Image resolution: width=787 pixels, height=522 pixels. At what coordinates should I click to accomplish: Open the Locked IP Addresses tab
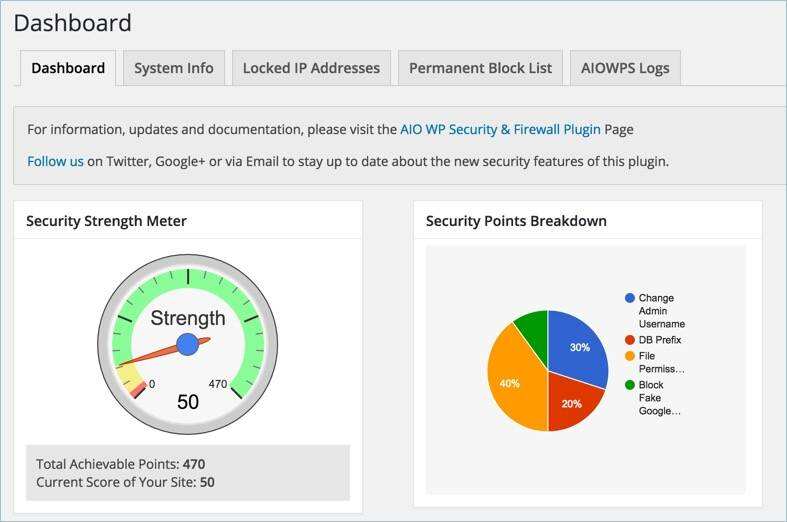[311, 68]
